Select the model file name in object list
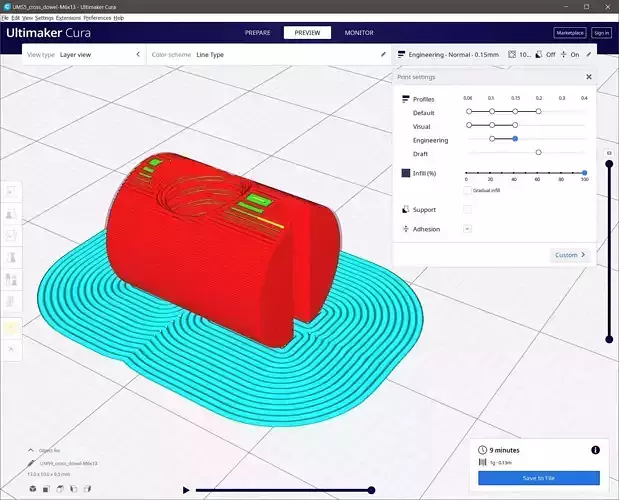The width and height of the screenshot is (619, 500). 69,463
